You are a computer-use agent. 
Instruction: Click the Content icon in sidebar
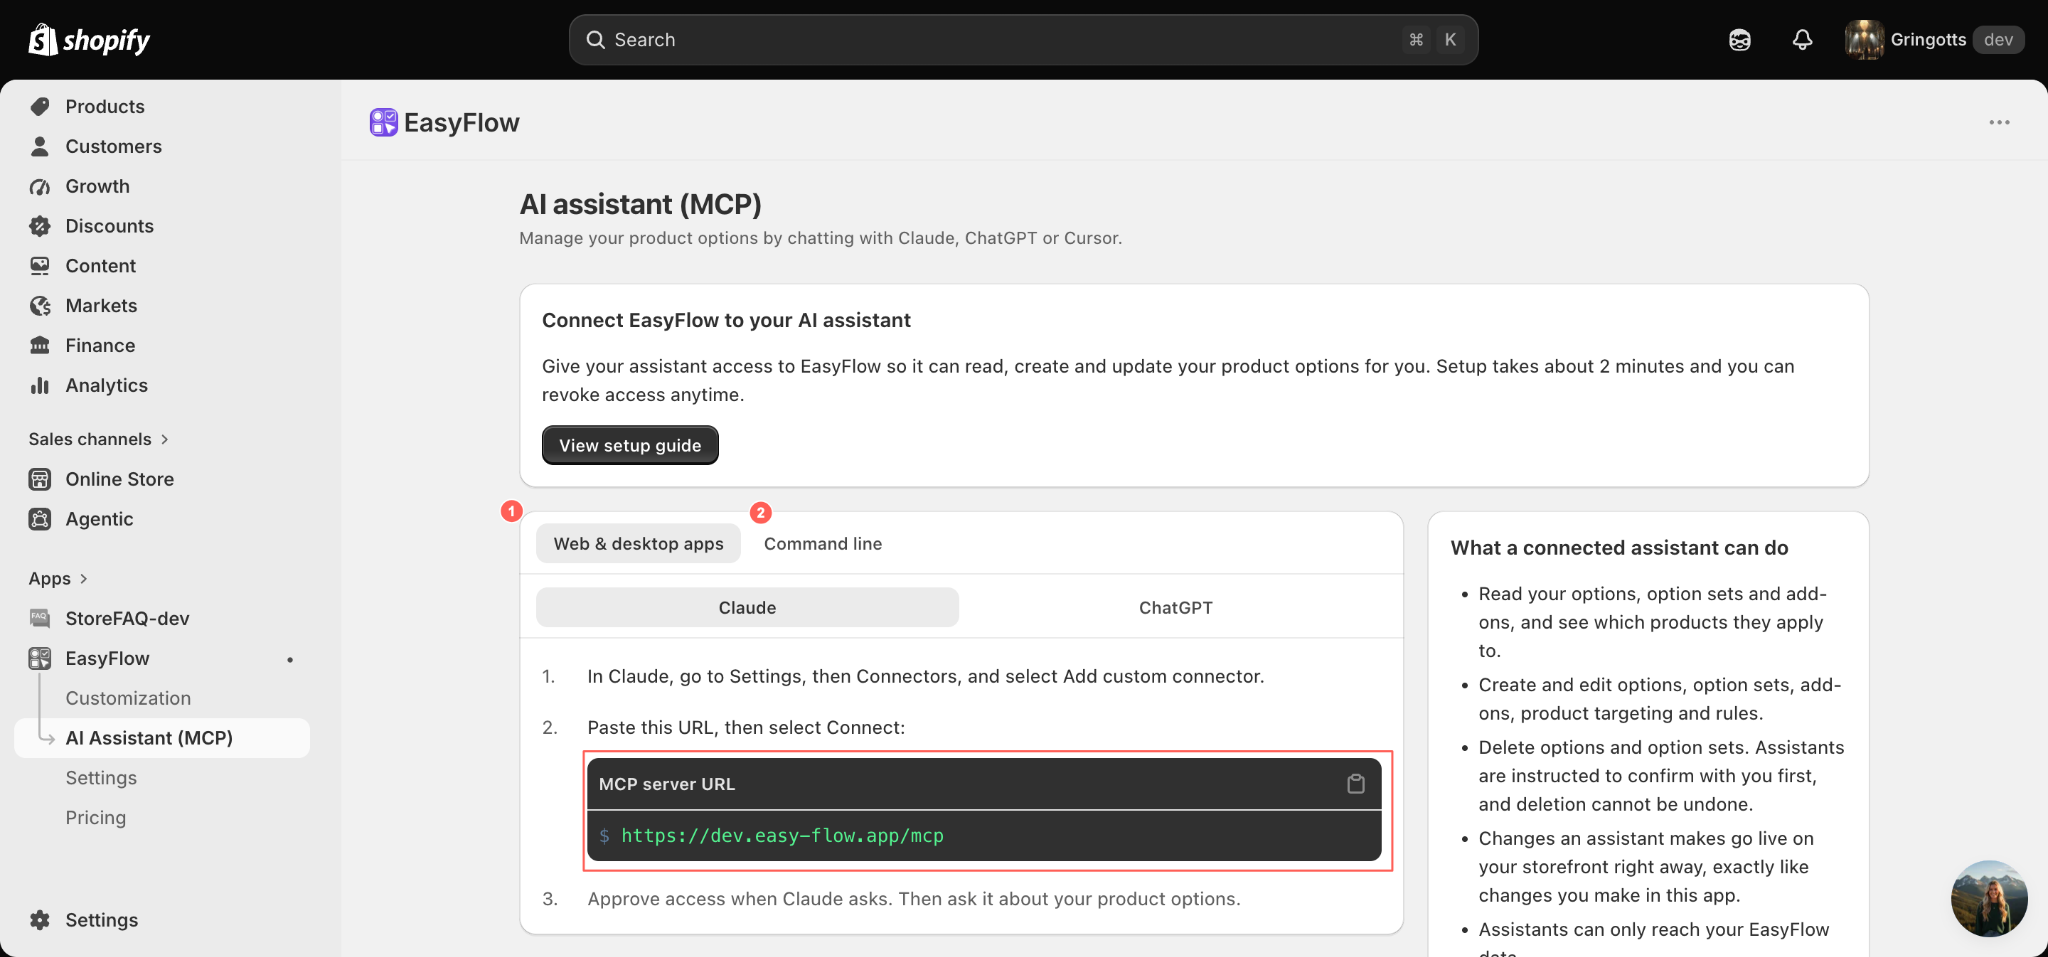pos(40,266)
